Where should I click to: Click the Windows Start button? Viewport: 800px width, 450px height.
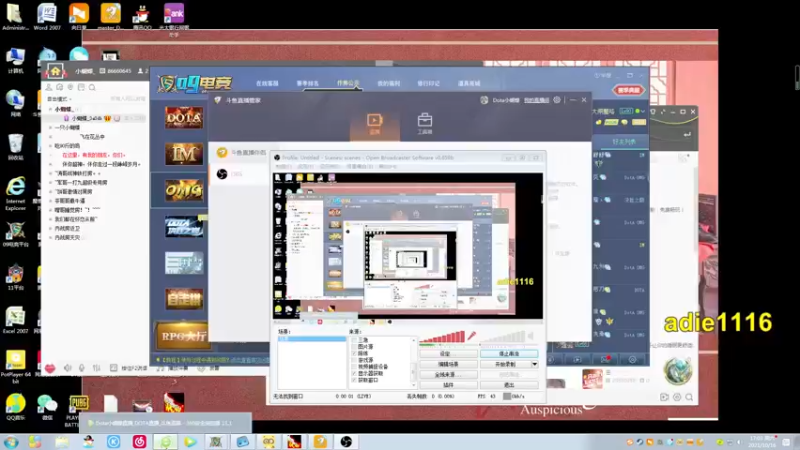(11, 441)
